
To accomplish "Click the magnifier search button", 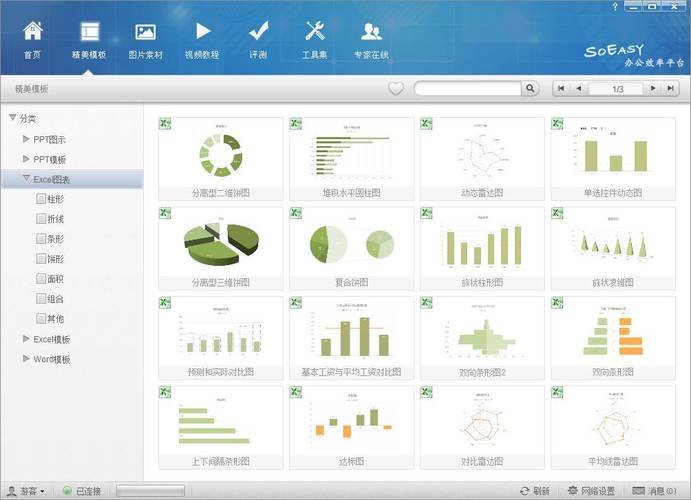I will tap(531, 89).
